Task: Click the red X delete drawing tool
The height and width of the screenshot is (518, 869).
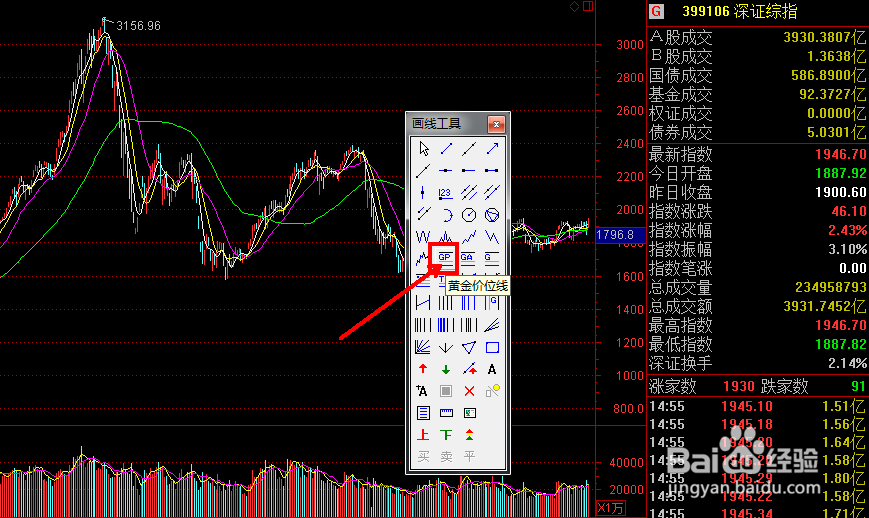Action: [x=469, y=391]
